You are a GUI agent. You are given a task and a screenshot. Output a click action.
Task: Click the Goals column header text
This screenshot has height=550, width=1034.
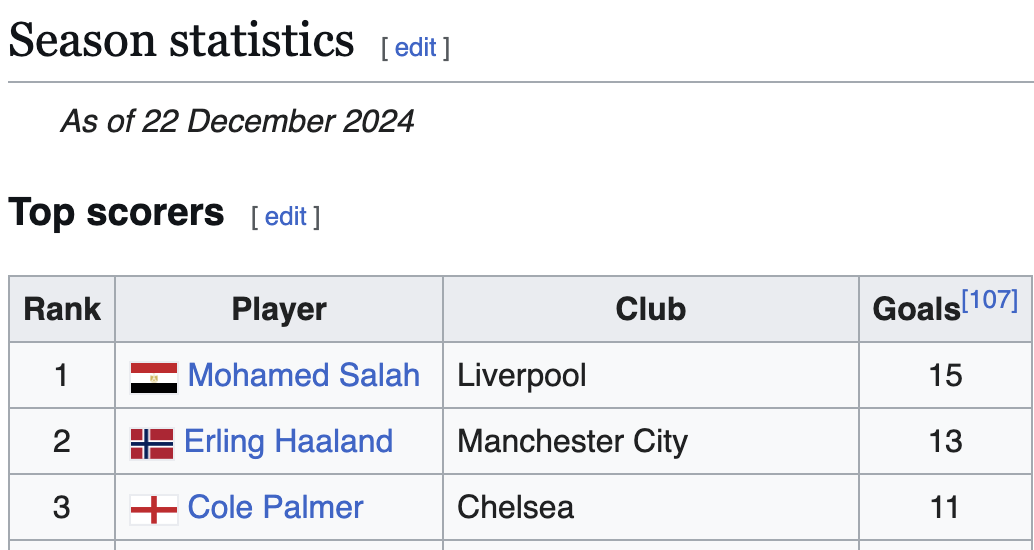click(x=916, y=309)
